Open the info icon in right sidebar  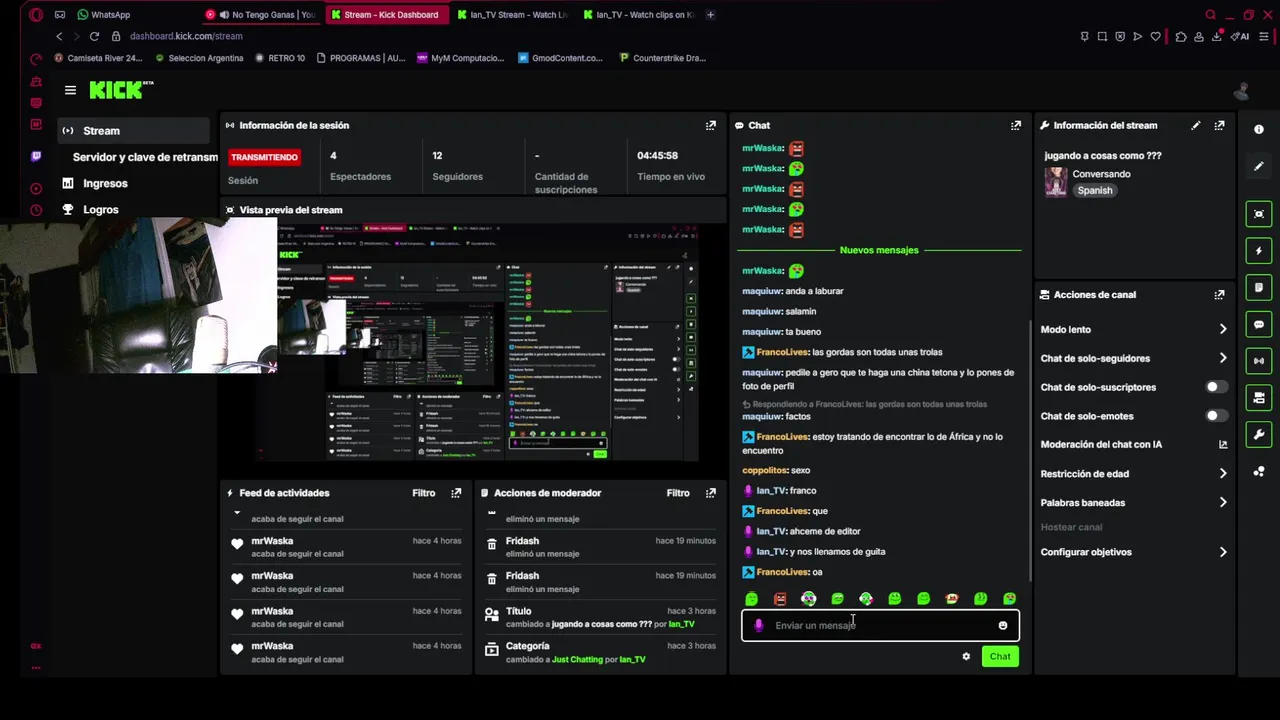pos(1259,130)
